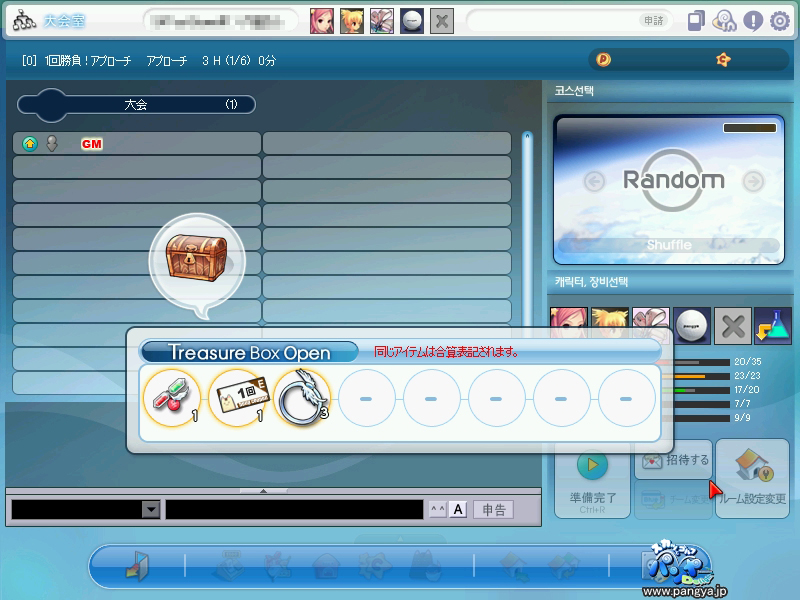Click the 3 H (1/6) hole info text
The height and width of the screenshot is (600, 800).
tap(226, 61)
